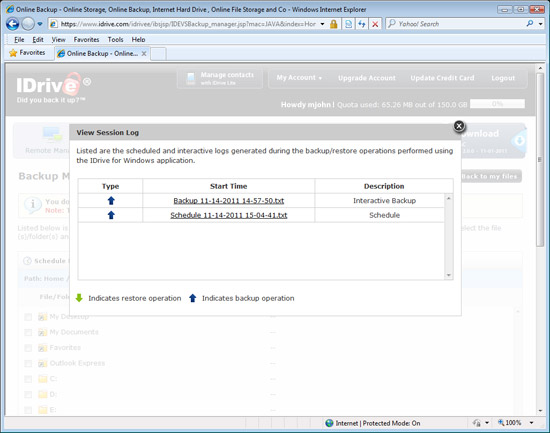Viewport: 550px width, 433px height.
Task: Click the Interactive Backup description cell
Action: coord(384,201)
